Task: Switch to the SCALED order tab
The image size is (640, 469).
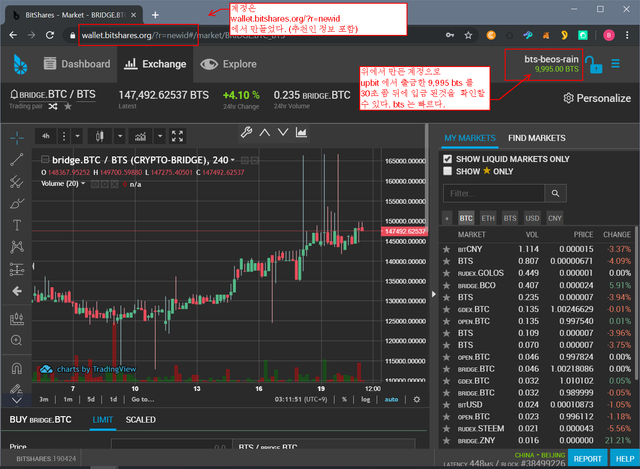Action: 140,420
